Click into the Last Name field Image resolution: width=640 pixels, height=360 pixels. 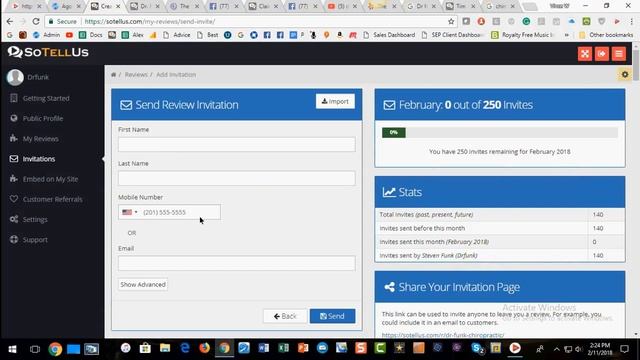click(x=237, y=178)
